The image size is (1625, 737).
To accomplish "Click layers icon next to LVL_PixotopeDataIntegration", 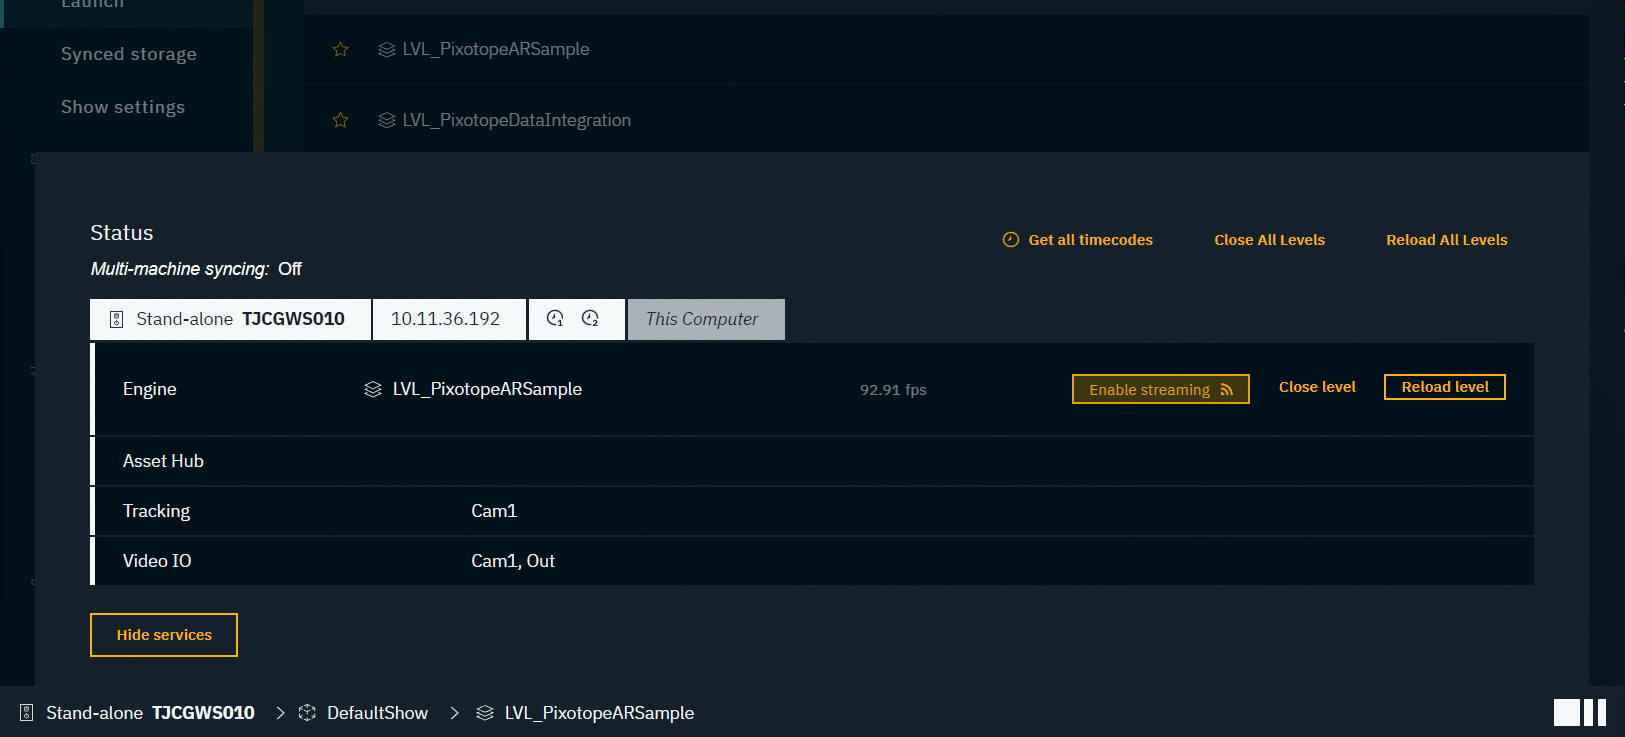I will (386, 120).
